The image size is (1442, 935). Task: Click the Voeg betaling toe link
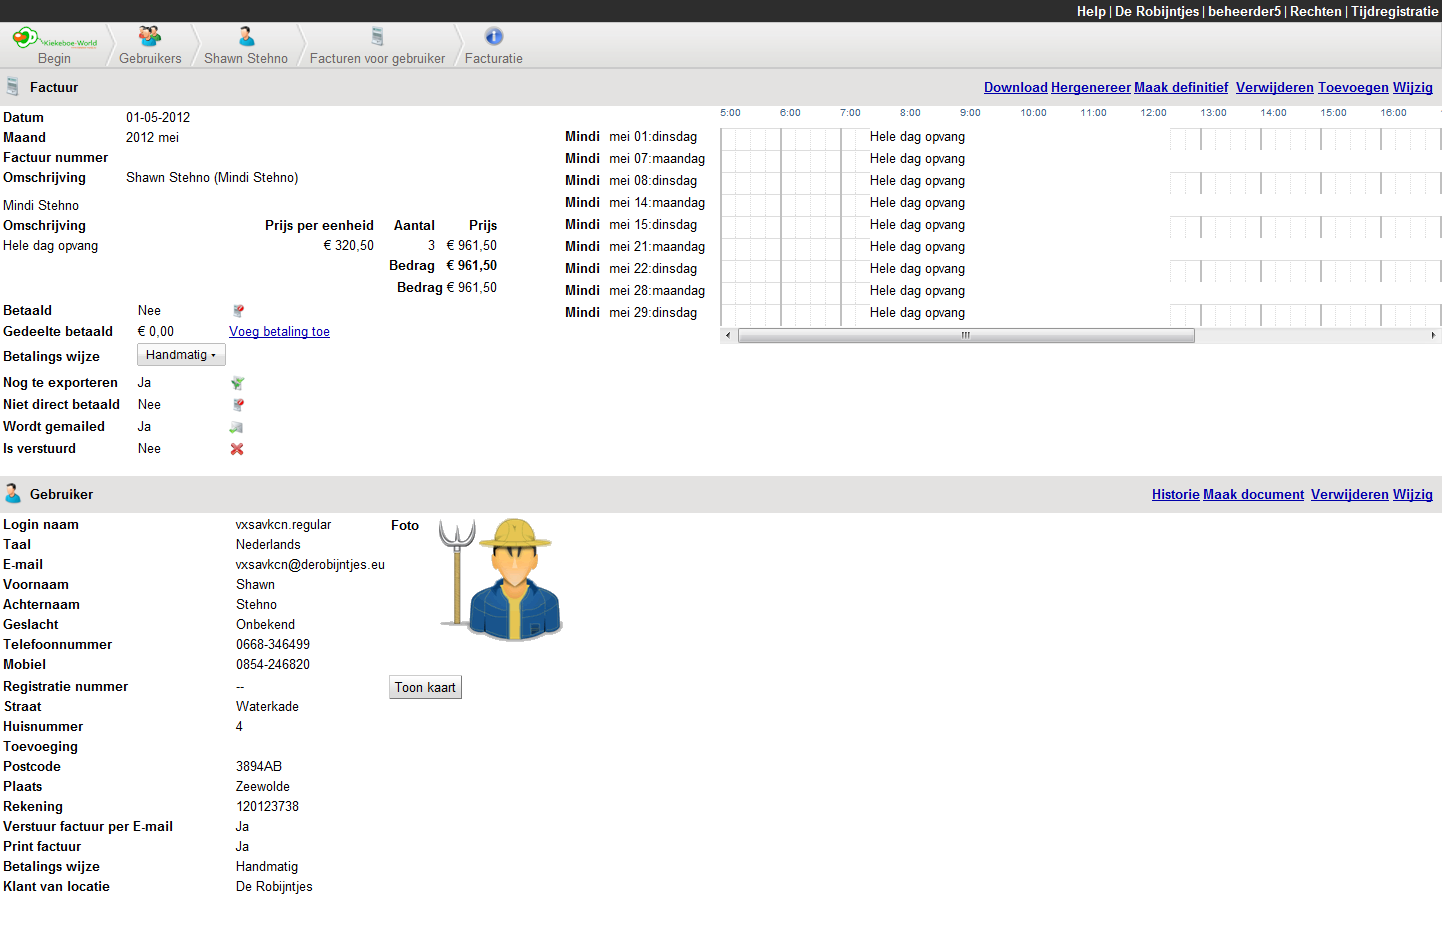(x=279, y=332)
